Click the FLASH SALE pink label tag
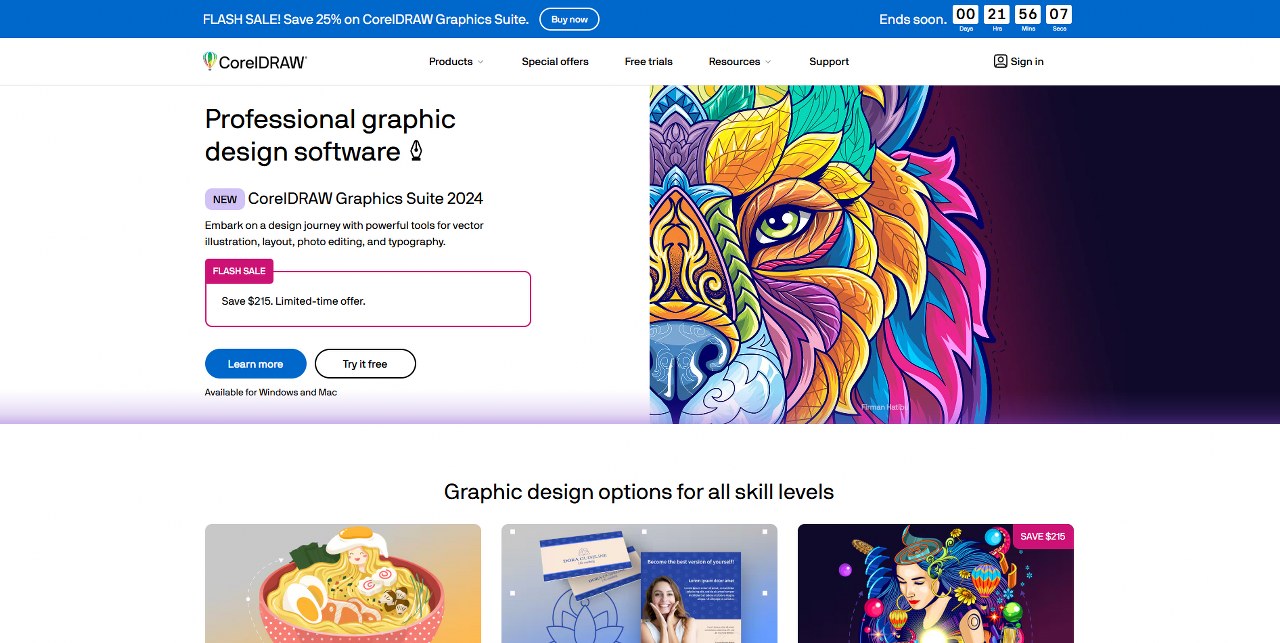 239,271
